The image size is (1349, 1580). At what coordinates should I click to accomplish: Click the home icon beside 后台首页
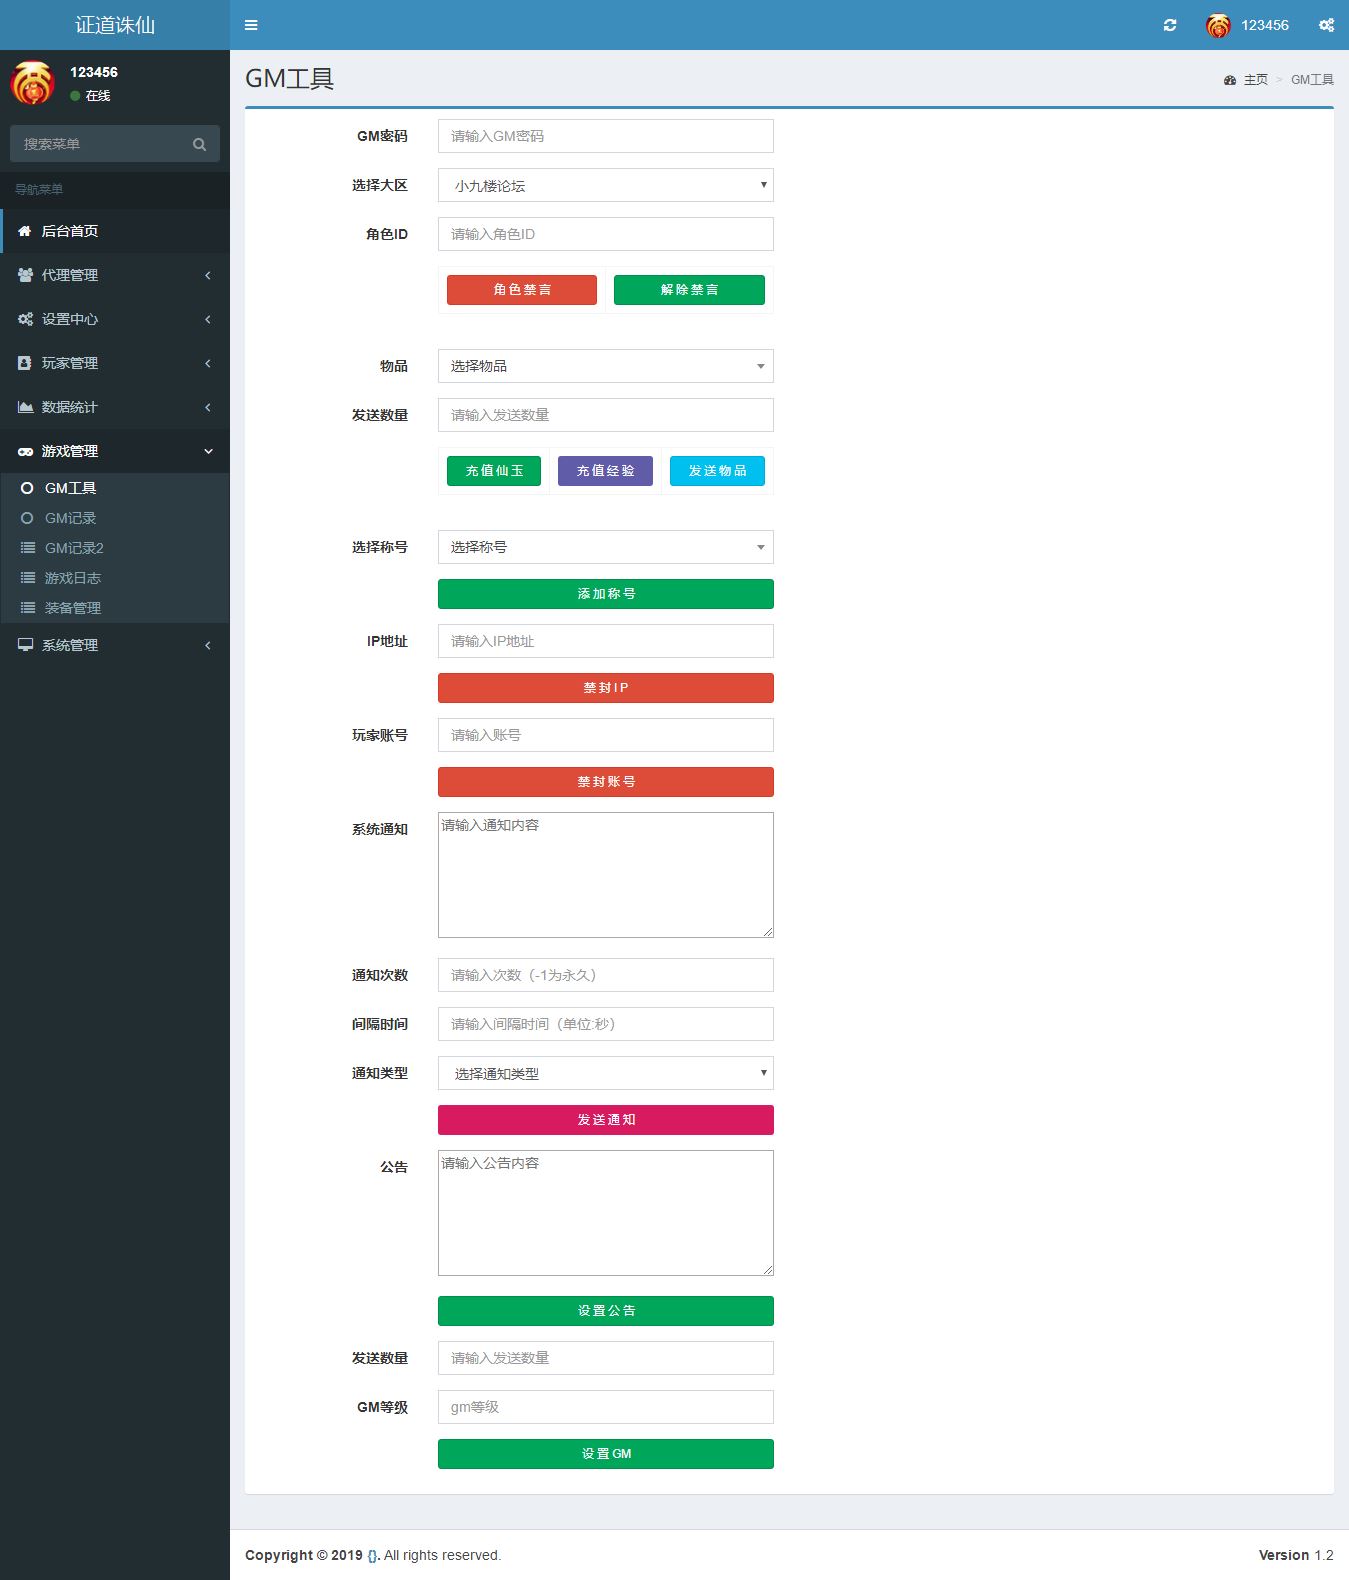click(25, 231)
